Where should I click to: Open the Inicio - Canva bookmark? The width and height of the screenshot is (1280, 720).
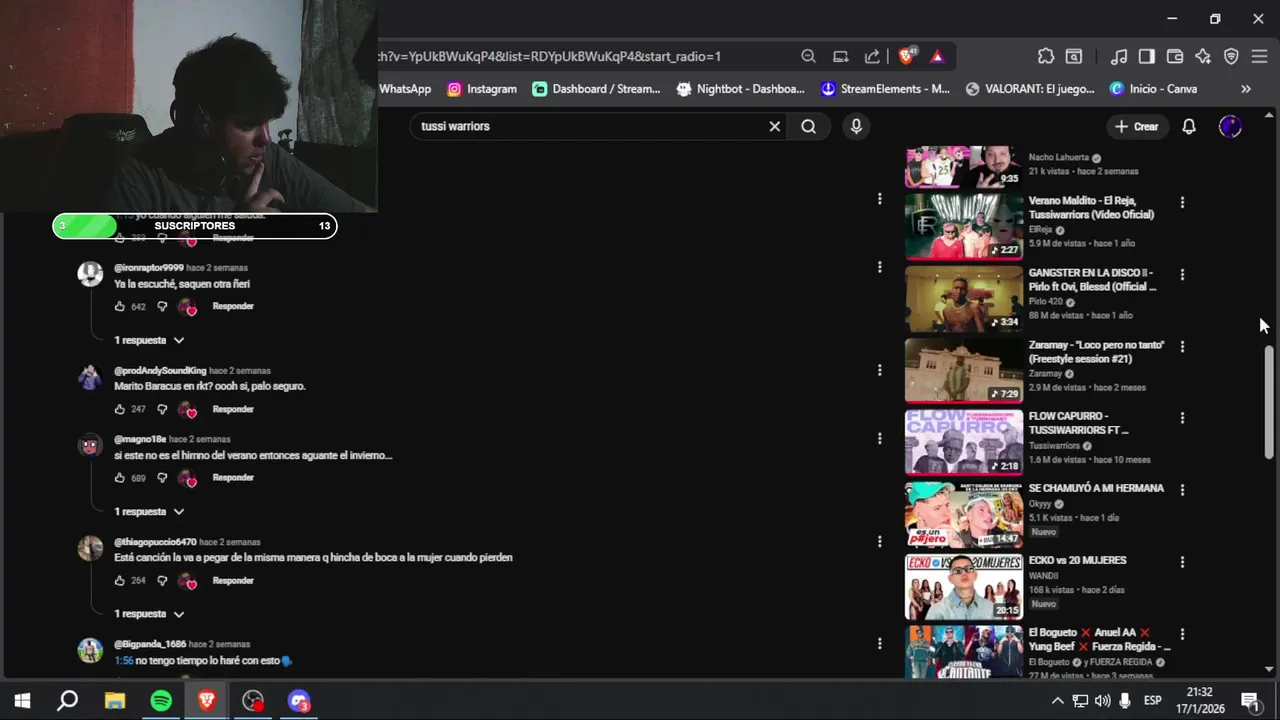tap(1153, 89)
